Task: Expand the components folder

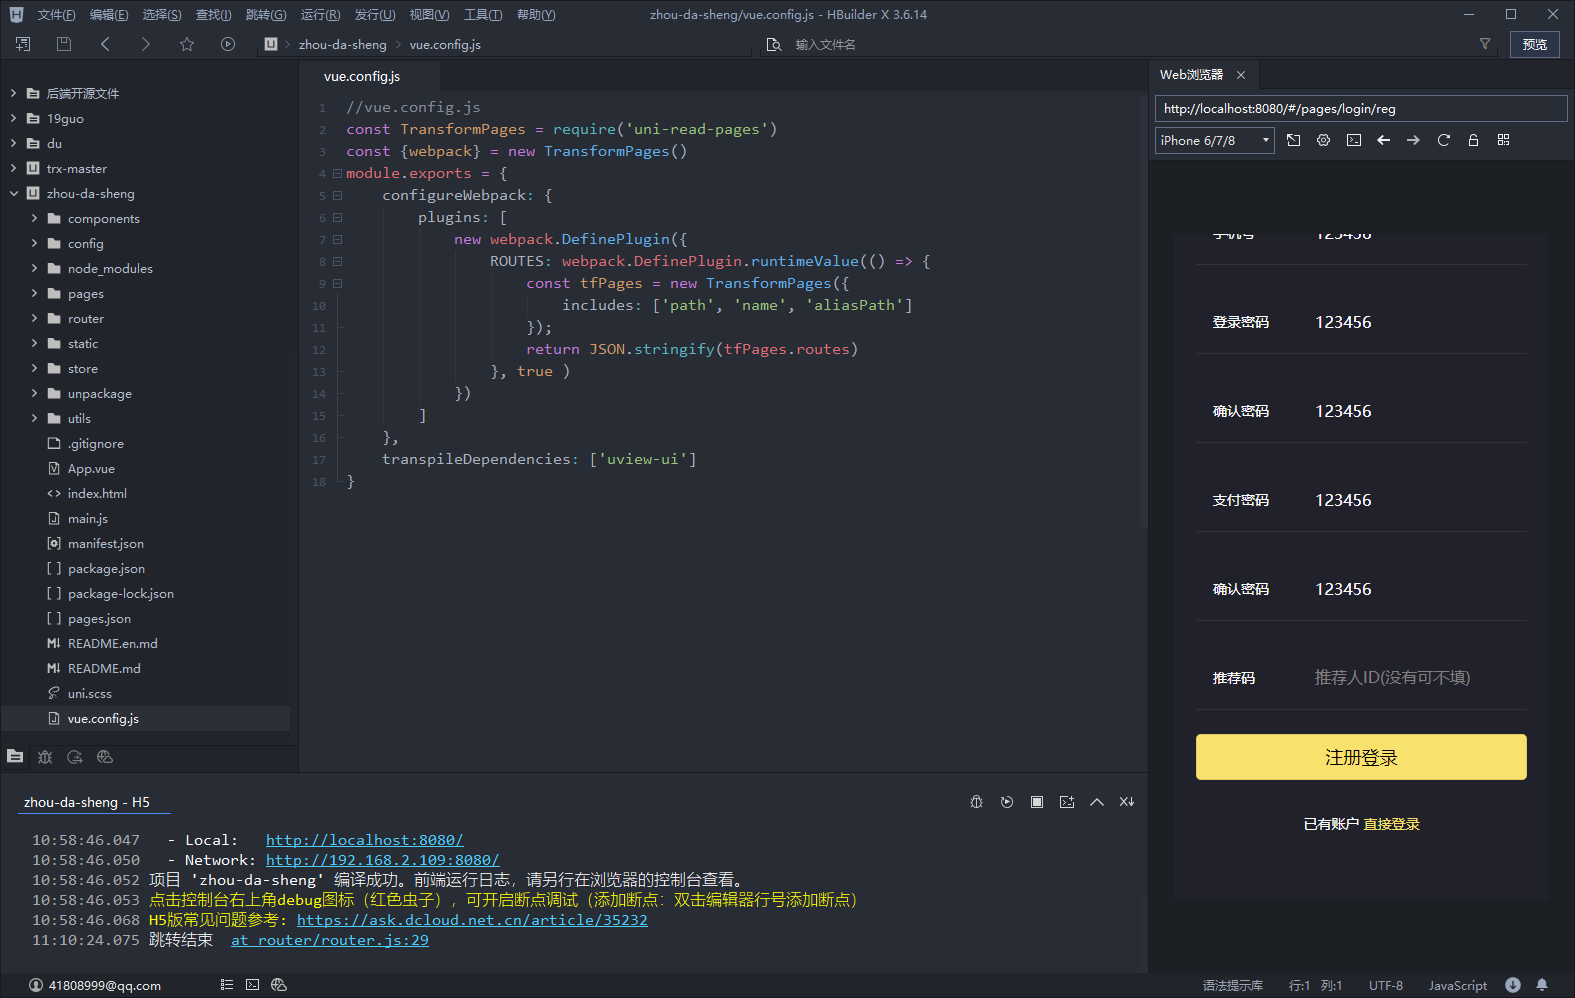Action: coord(34,218)
